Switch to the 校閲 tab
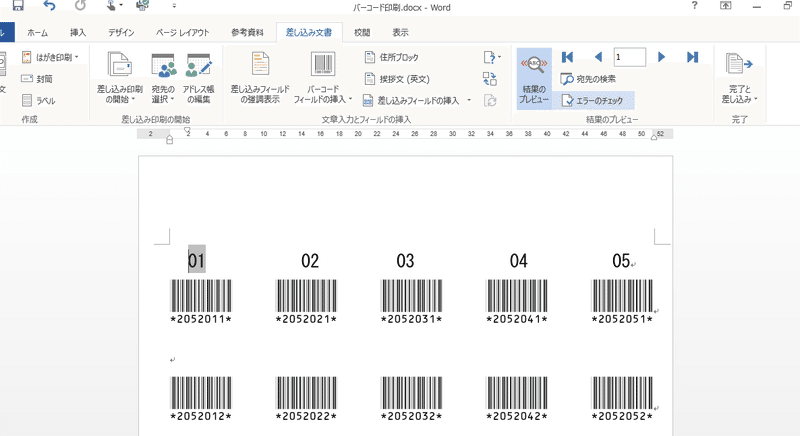Screen dimensions: 800x436 362,33
